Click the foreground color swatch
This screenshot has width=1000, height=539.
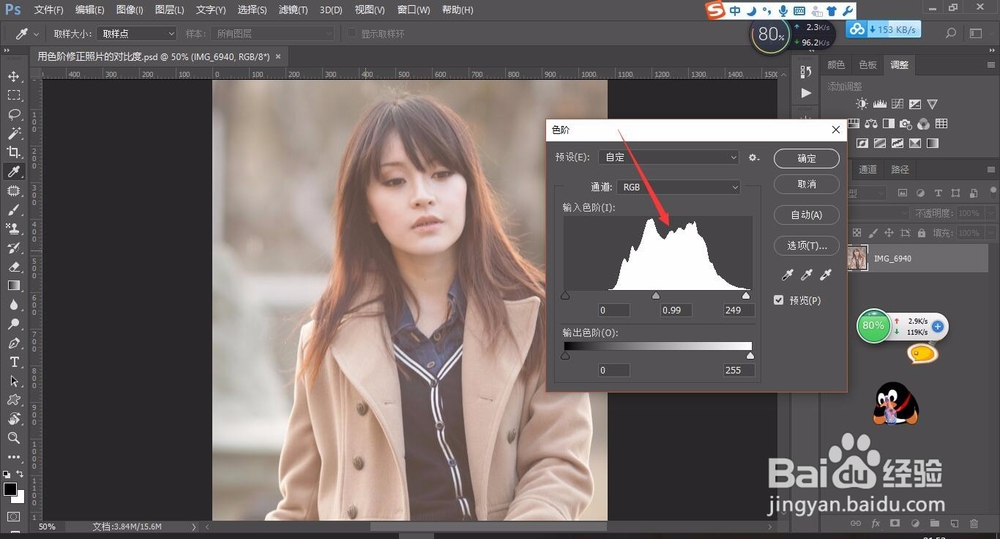[10, 489]
